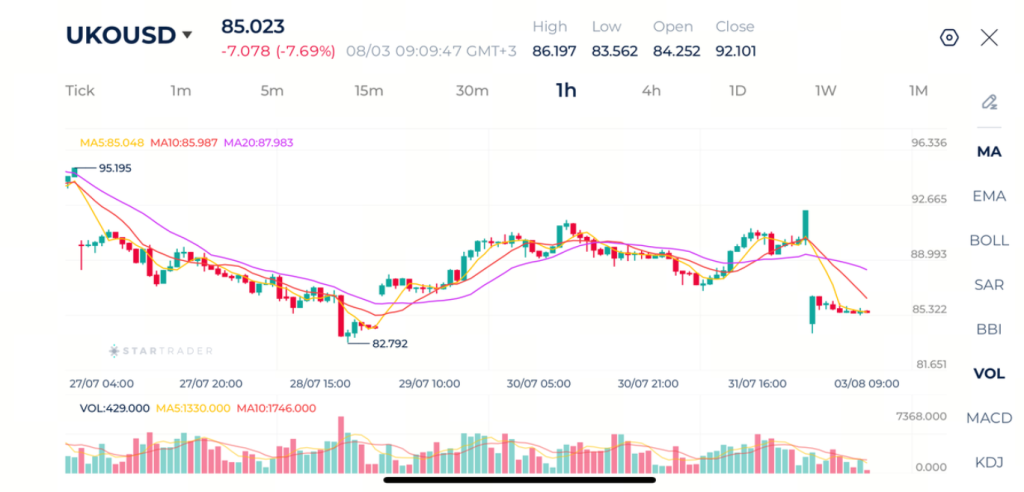Switch to the 1m timeframe

(x=181, y=91)
